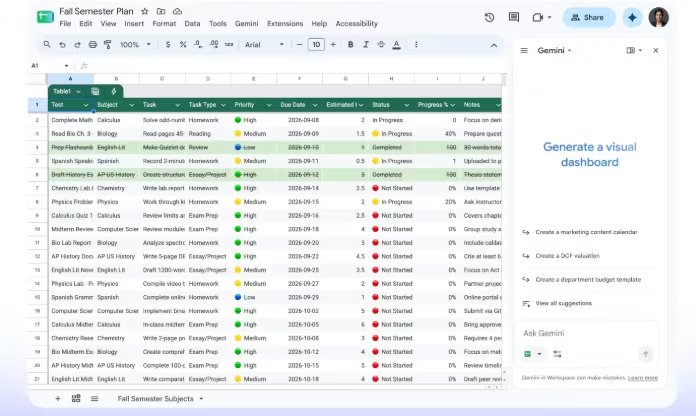The height and width of the screenshot is (416, 696).
Task: Select the paint format tool
Action: tap(107, 44)
